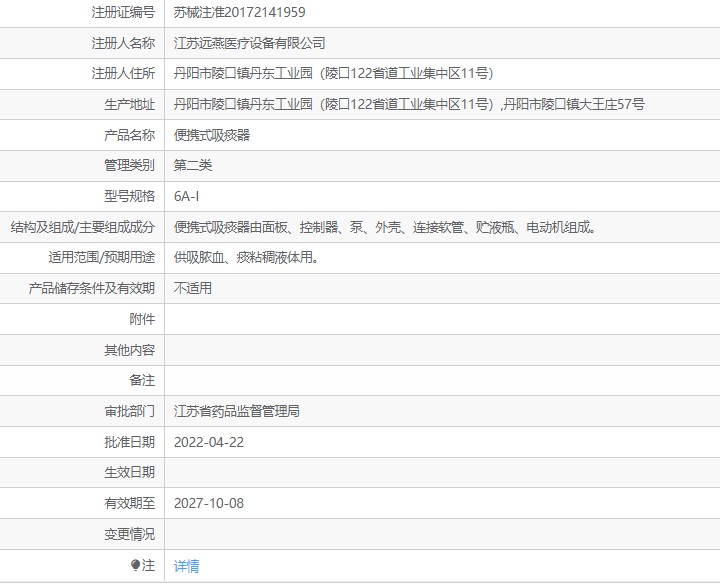Click the 型号规格 label
Viewport: 720px width, 588px height.
pos(129,196)
